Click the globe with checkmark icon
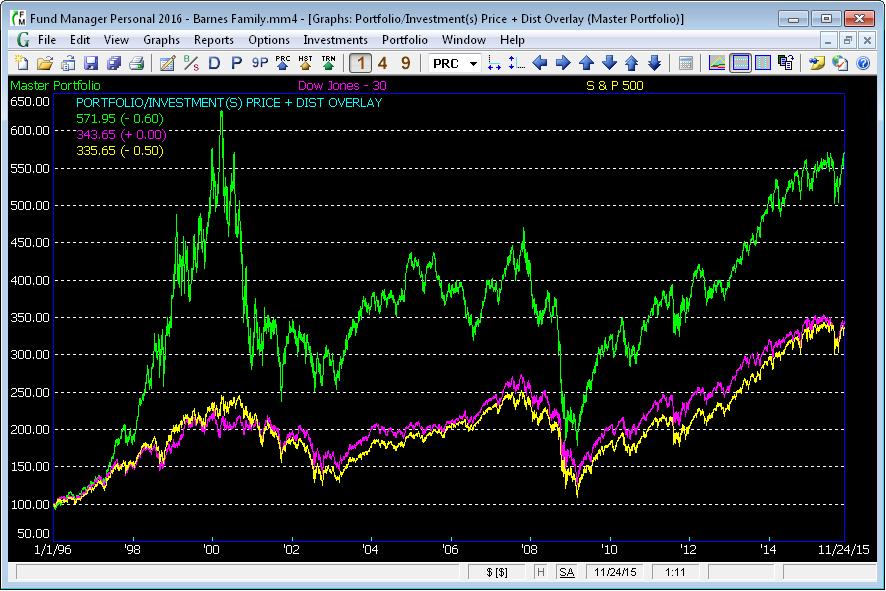 [840, 63]
